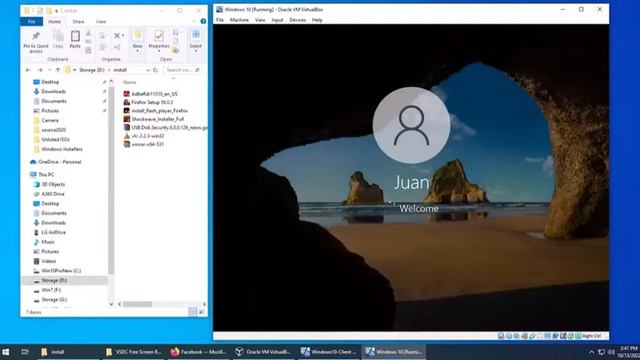Select Win10ProNew (C:) in navigation pane
The height and width of the screenshot is (360, 640).
click(57, 271)
